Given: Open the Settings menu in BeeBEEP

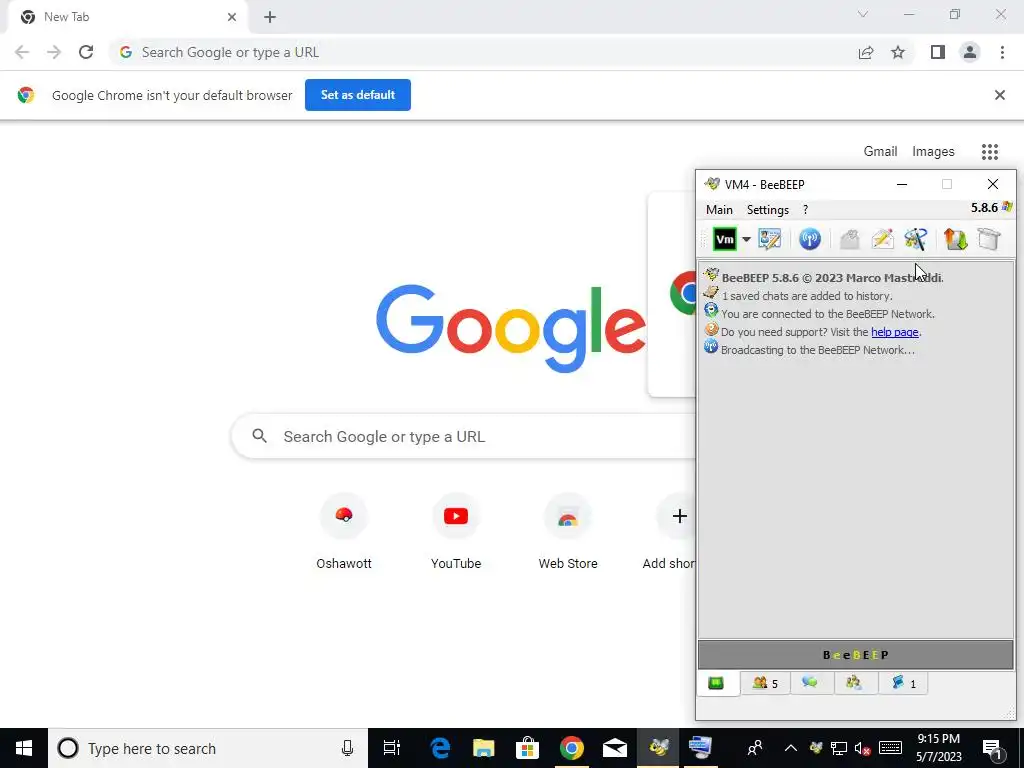Looking at the screenshot, I should (x=768, y=210).
